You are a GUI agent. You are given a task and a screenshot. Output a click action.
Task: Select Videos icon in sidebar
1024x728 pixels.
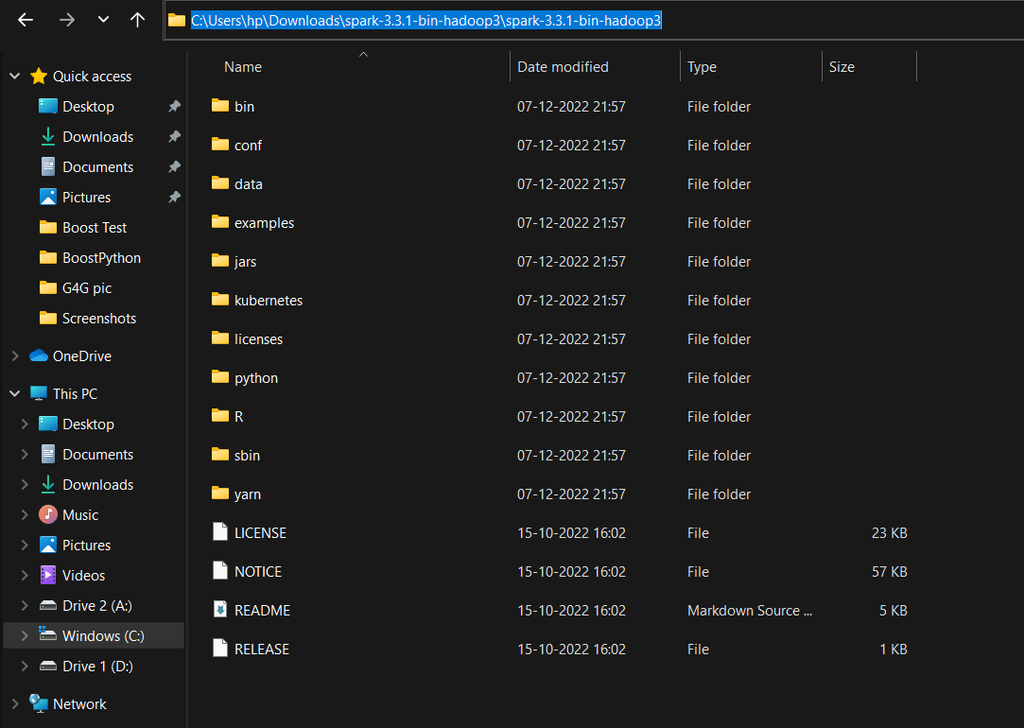(x=48, y=575)
